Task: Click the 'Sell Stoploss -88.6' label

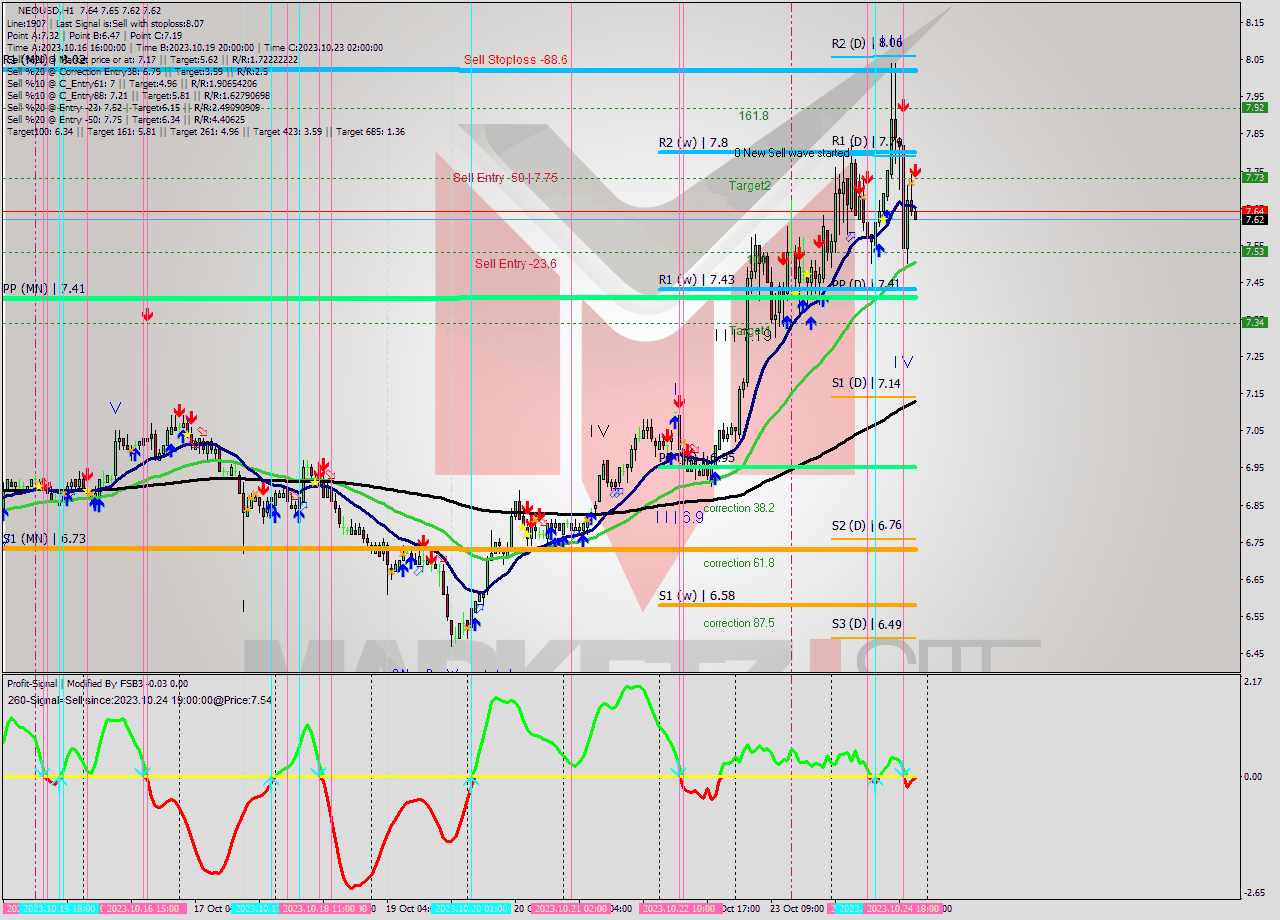Action: coord(515,60)
